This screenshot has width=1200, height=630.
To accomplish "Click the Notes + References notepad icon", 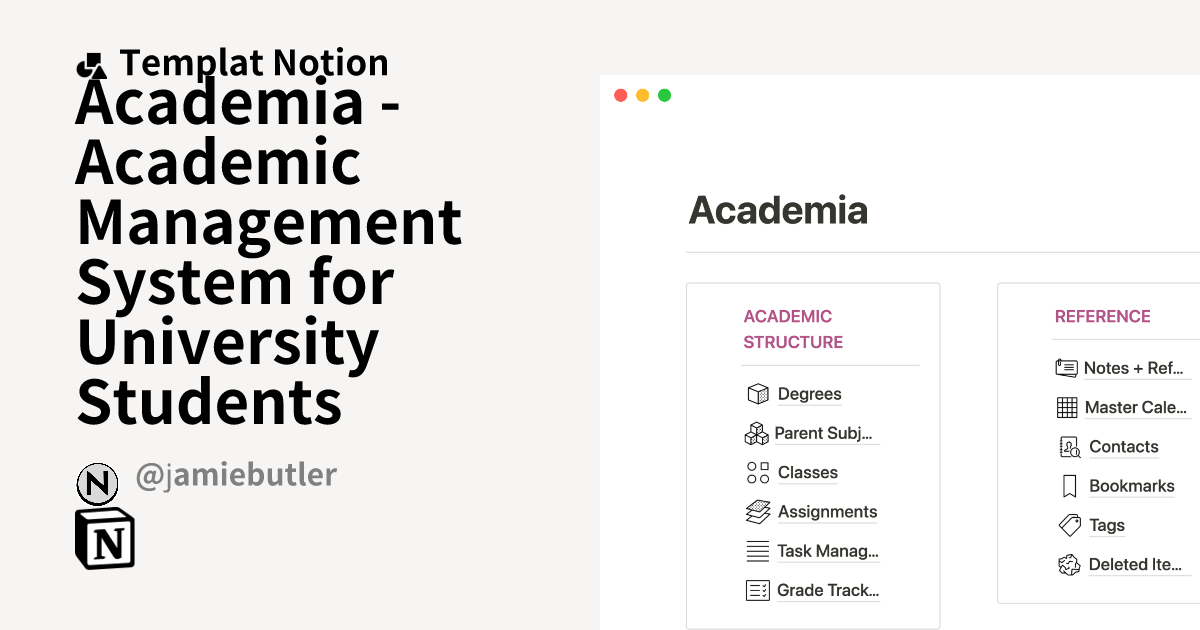I will pos(1065,367).
